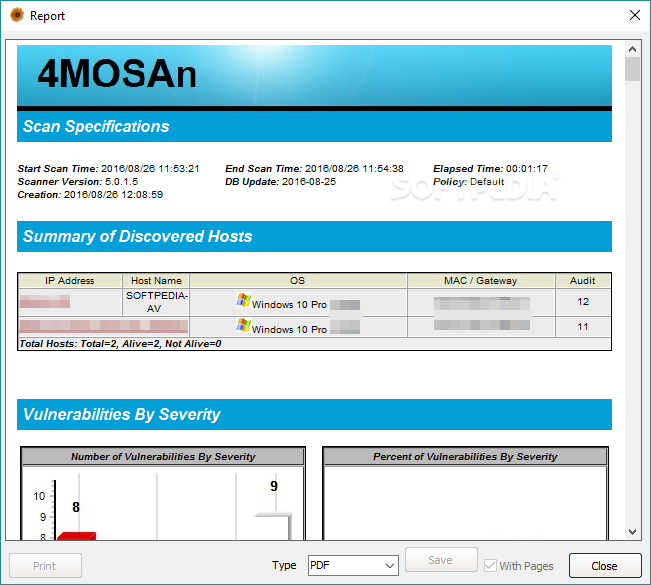Viewport: 651px width, 585px height.
Task: Click the Start Scan Time value
Action: click(x=150, y=169)
